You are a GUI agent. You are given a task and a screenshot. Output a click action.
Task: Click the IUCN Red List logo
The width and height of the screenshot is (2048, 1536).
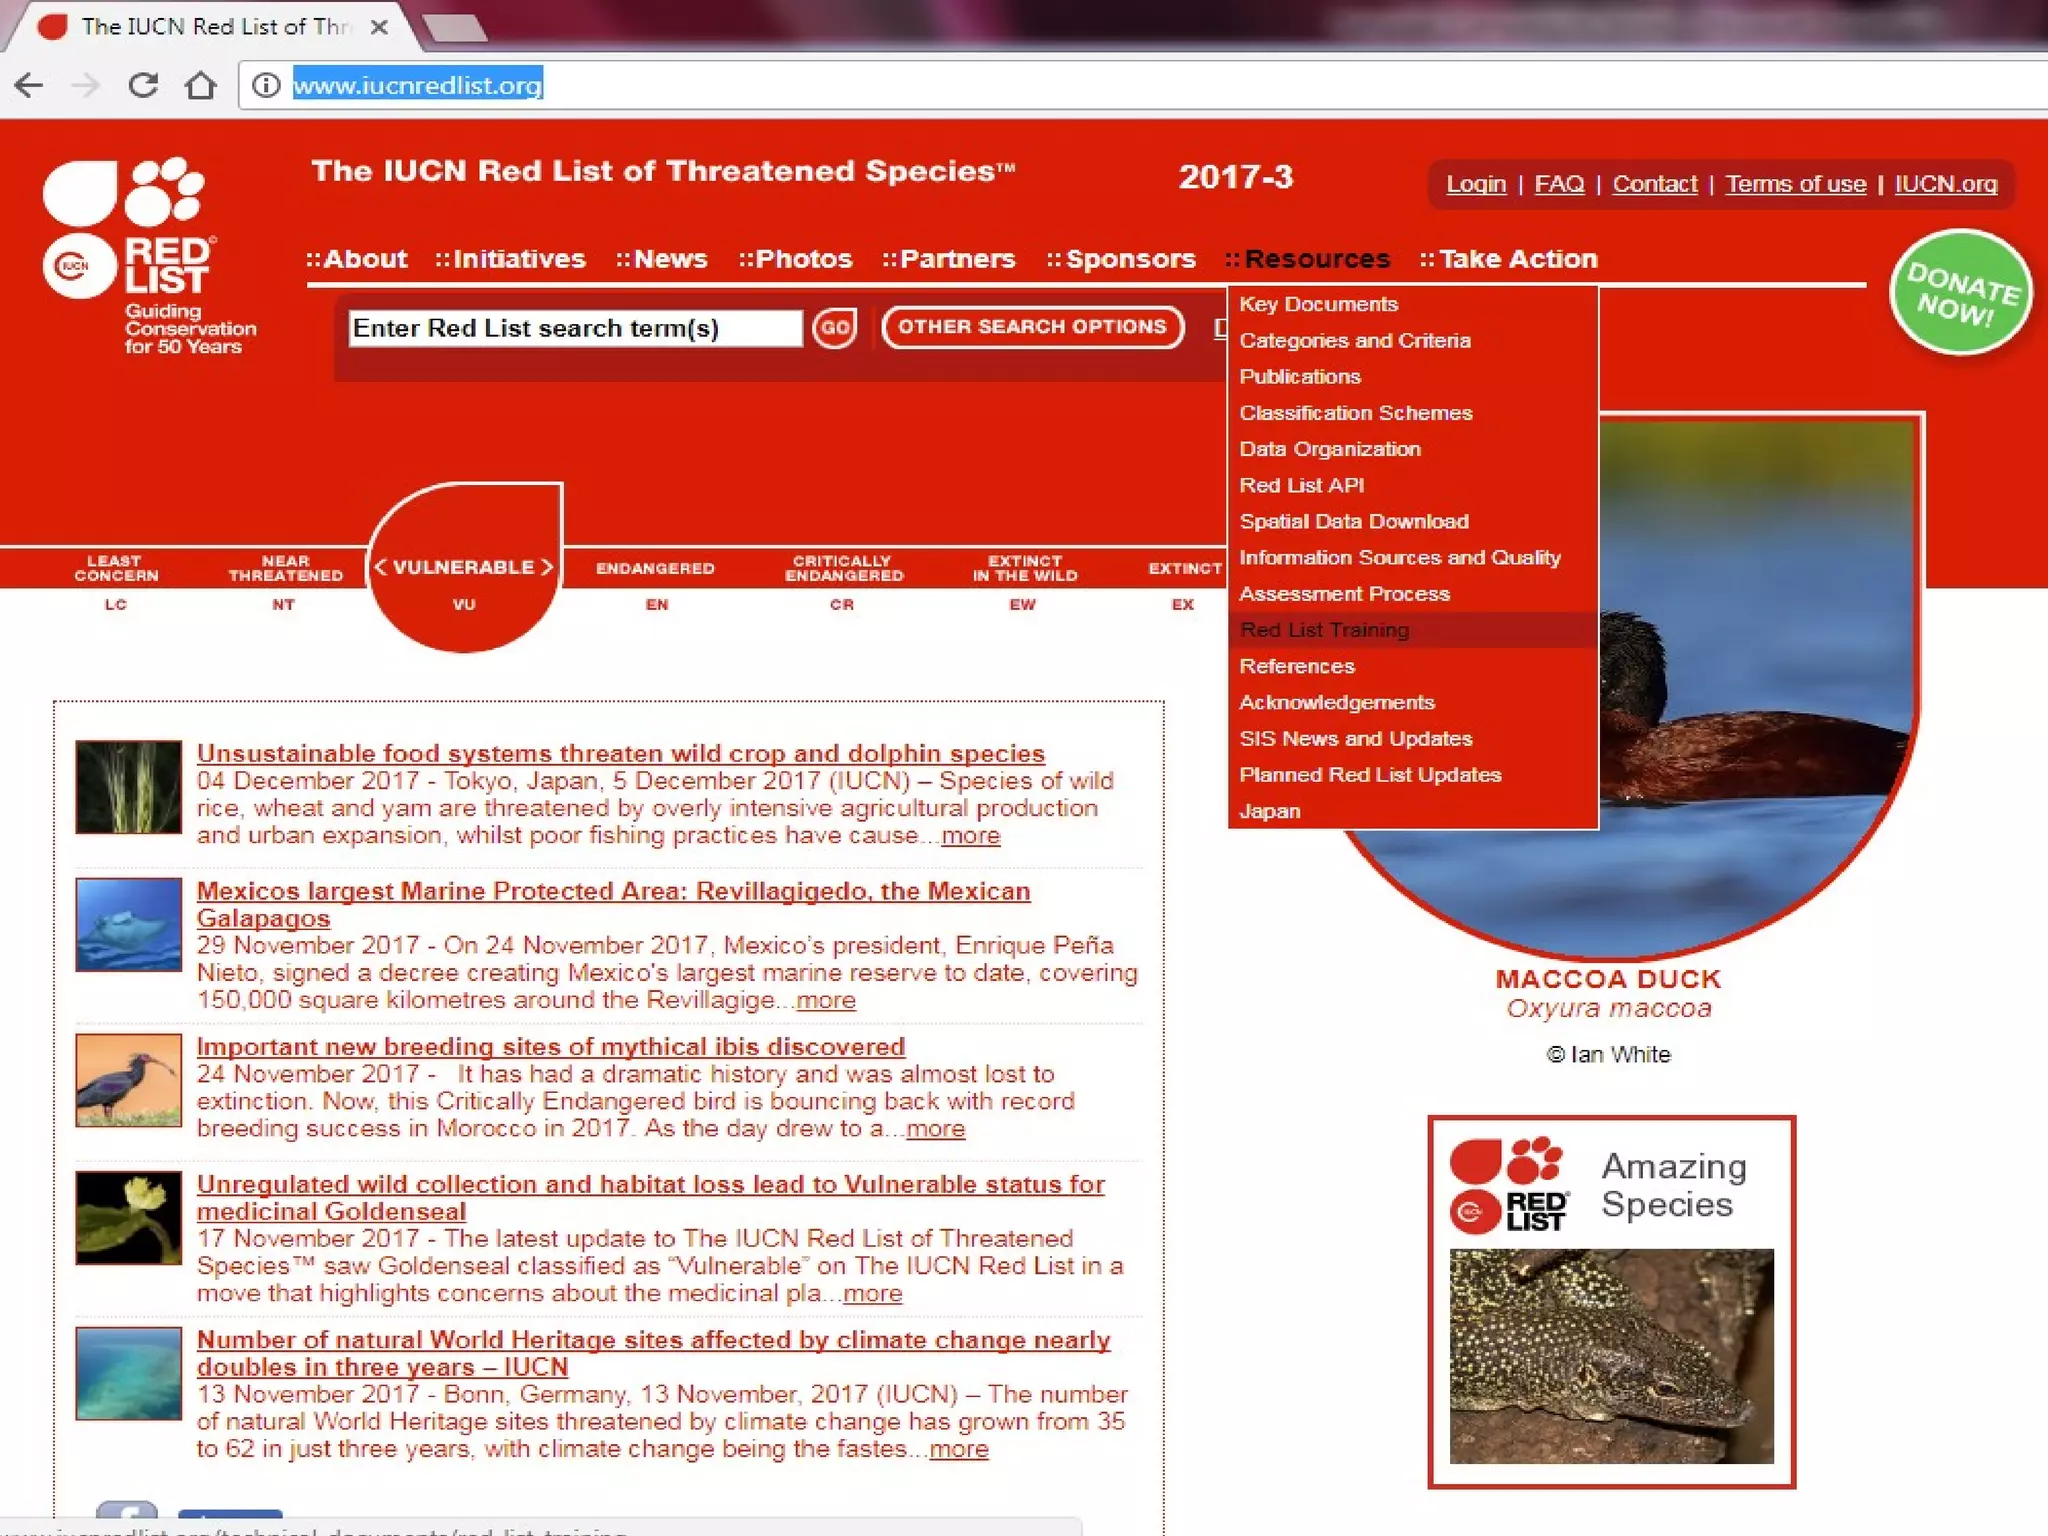[148, 256]
